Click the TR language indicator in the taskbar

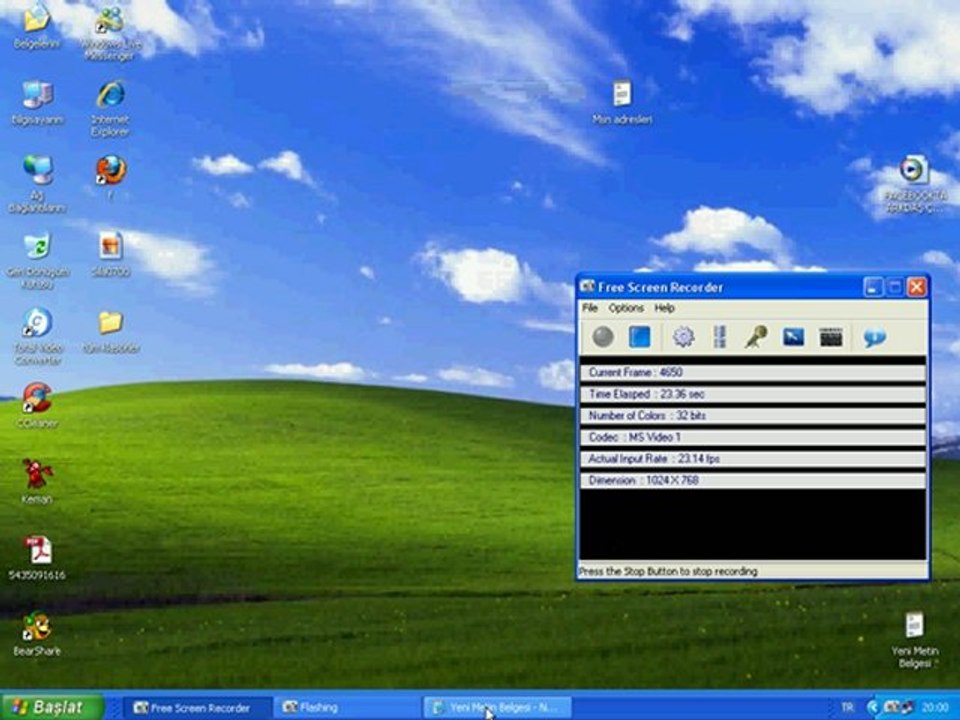click(847, 708)
